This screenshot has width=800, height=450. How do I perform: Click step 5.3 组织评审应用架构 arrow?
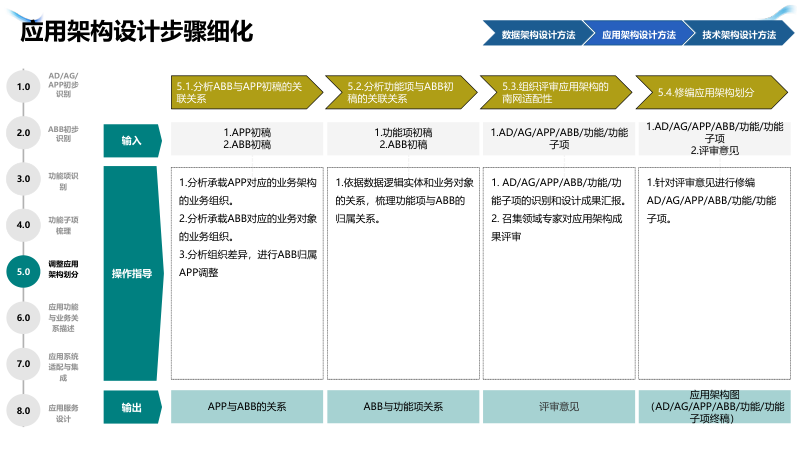click(x=556, y=92)
